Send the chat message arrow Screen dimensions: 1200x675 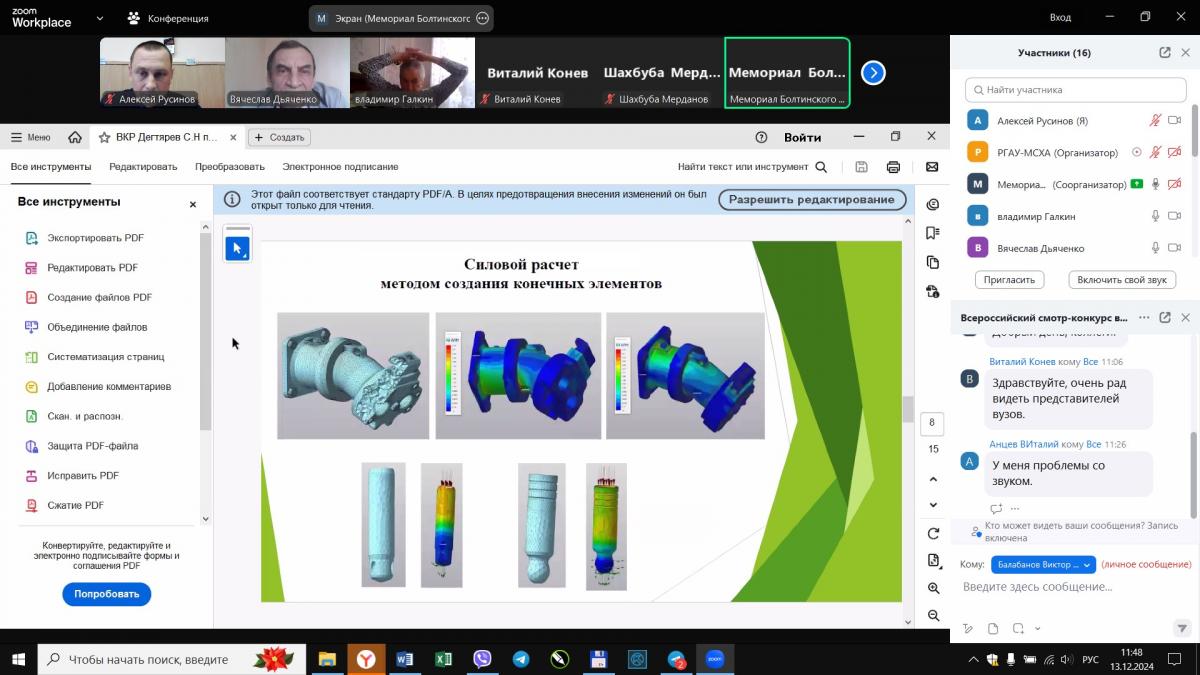pos(1181,629)
